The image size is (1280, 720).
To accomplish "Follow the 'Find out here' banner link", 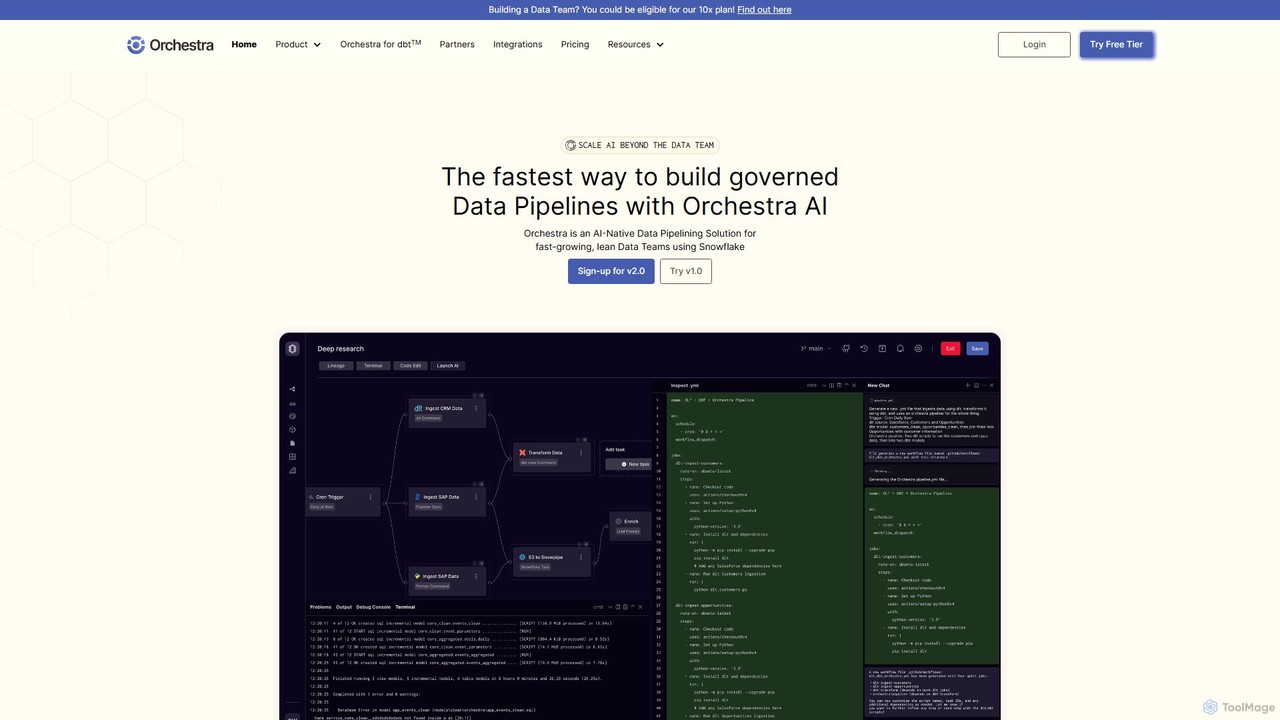I will [x=764, y=10].
